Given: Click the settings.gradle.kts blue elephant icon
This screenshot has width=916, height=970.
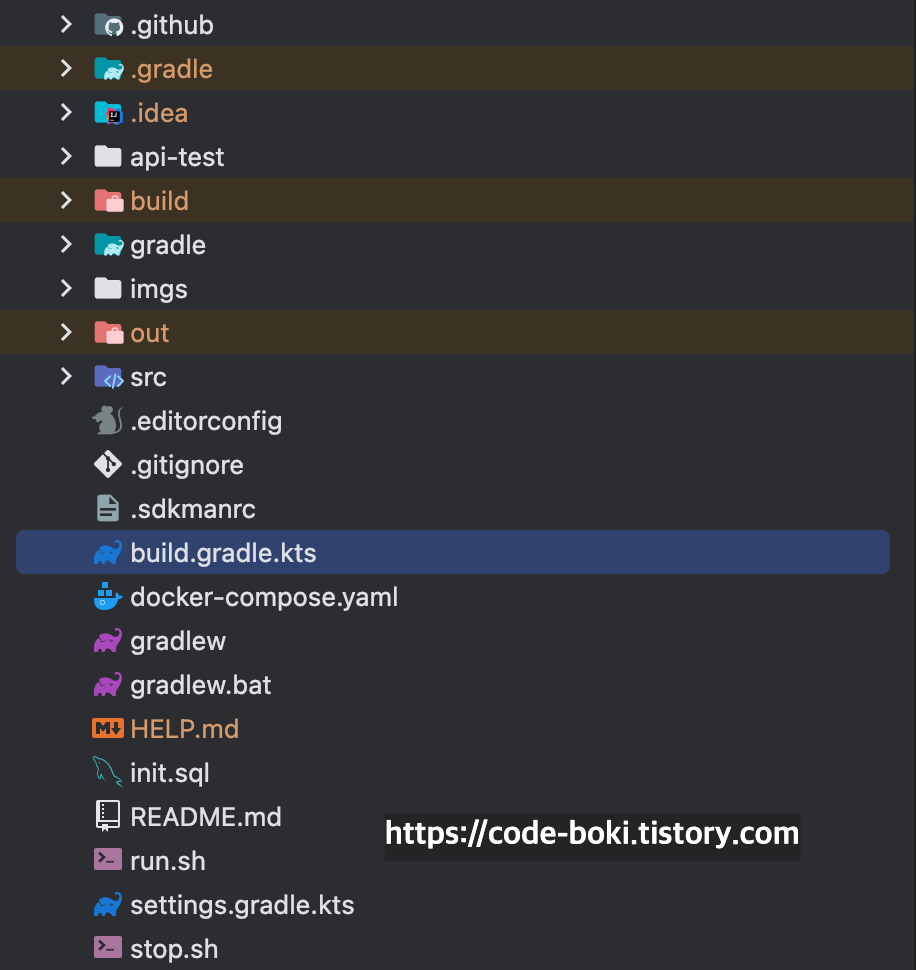Looking at the screenshot, I should point(108,904).
